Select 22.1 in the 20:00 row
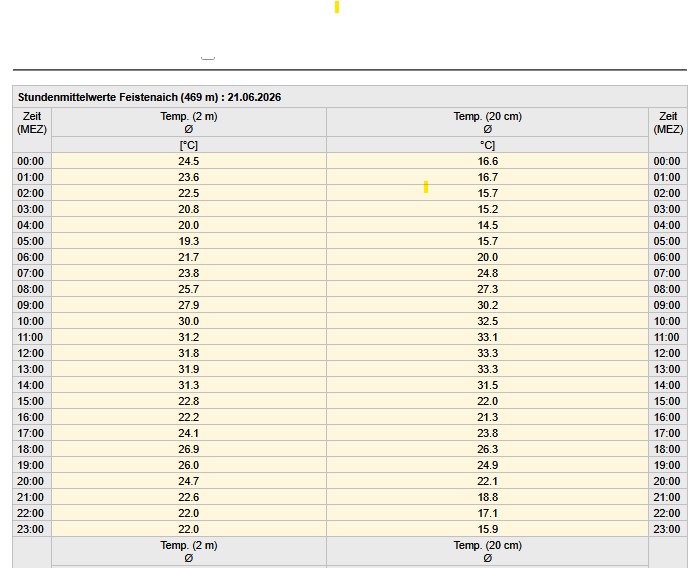 487,481
